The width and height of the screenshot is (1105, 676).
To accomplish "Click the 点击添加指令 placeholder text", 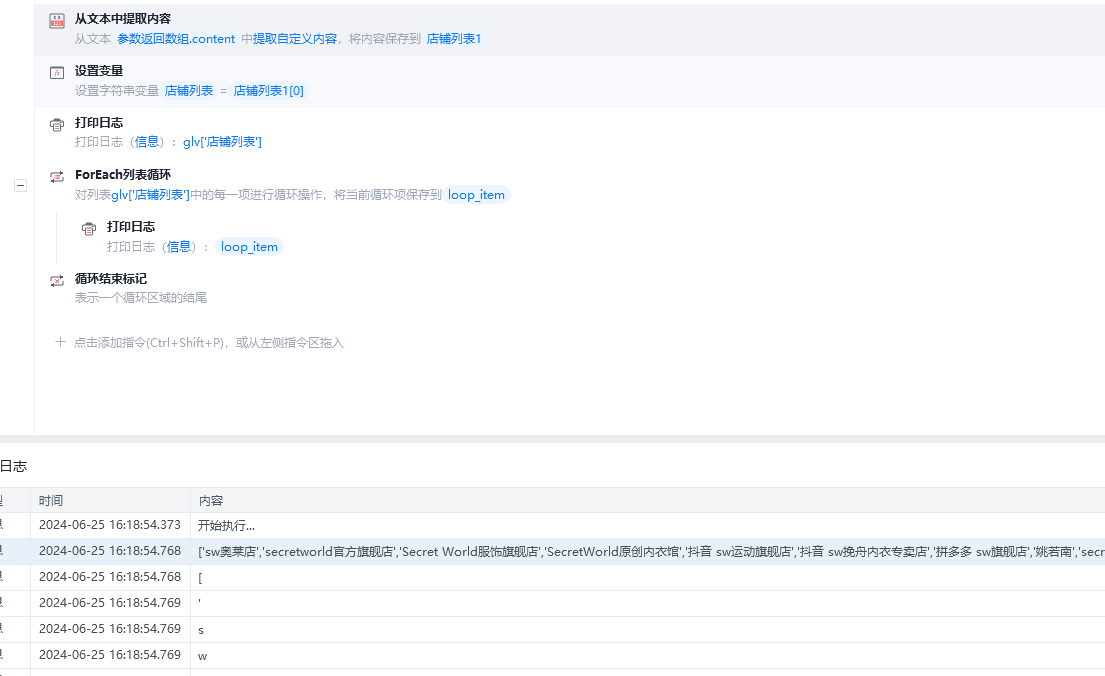I will point(209,343).
